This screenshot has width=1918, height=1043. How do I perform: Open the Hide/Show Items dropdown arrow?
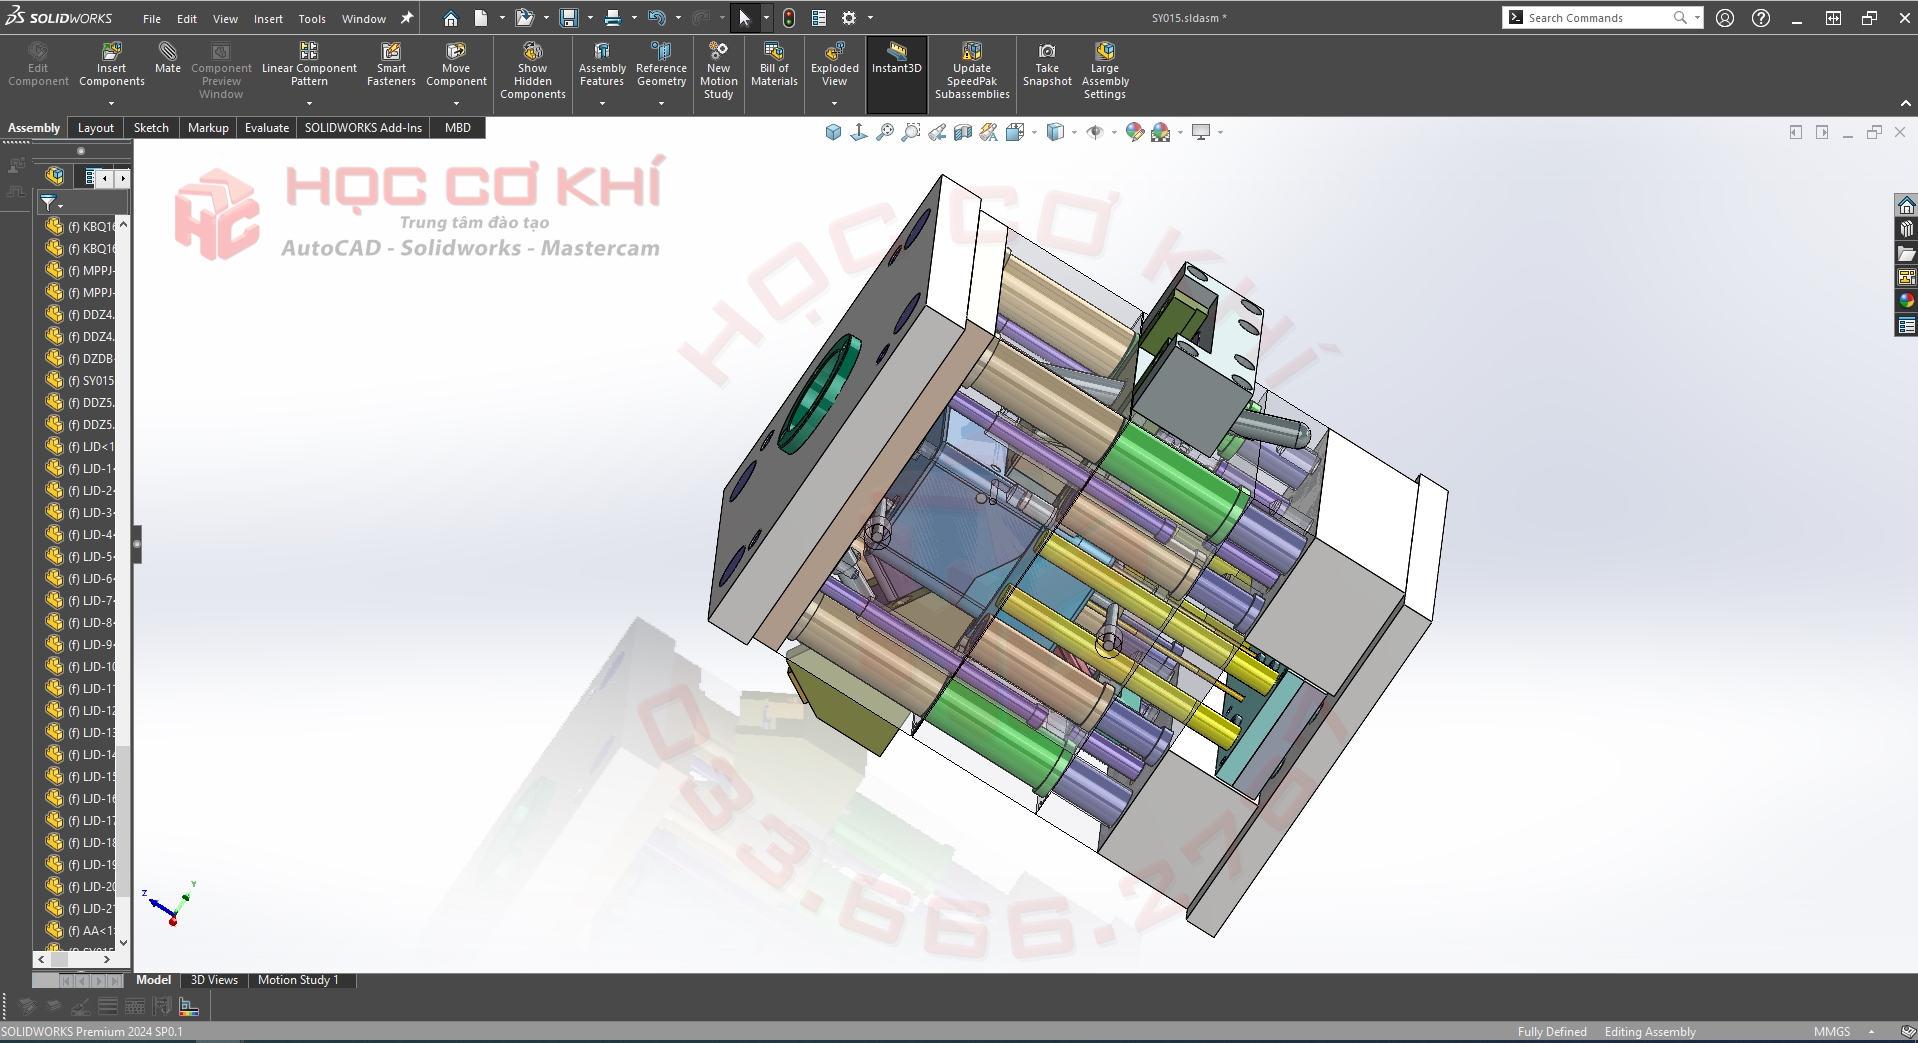pyautogui.click(x=1113, y=132)
